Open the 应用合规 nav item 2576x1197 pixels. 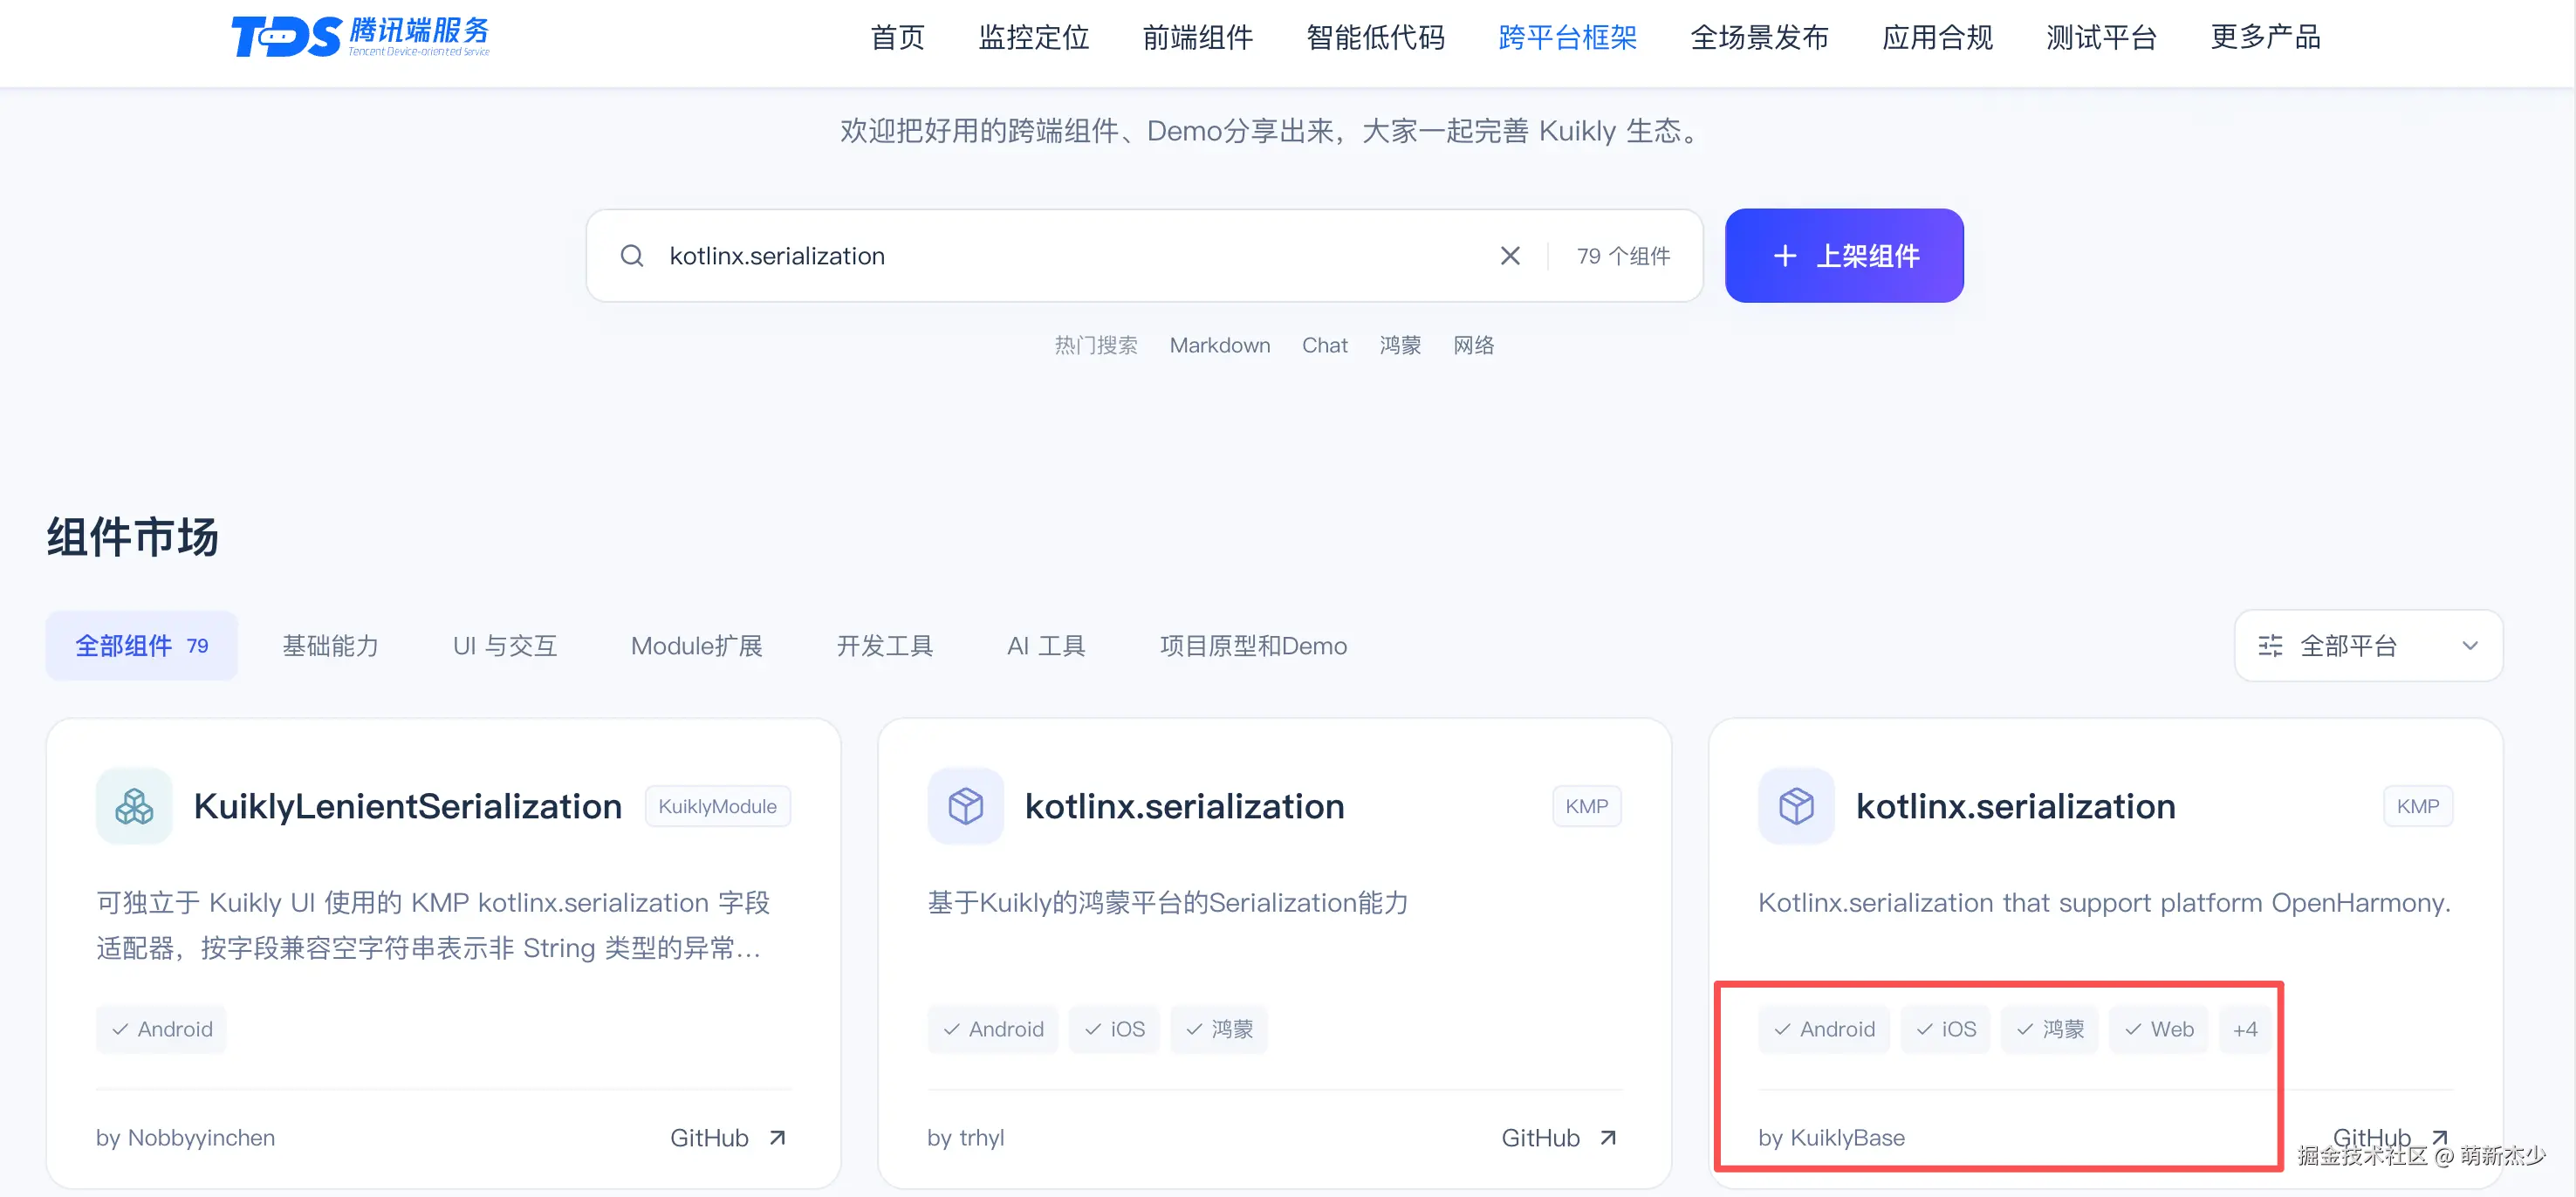1937,38
